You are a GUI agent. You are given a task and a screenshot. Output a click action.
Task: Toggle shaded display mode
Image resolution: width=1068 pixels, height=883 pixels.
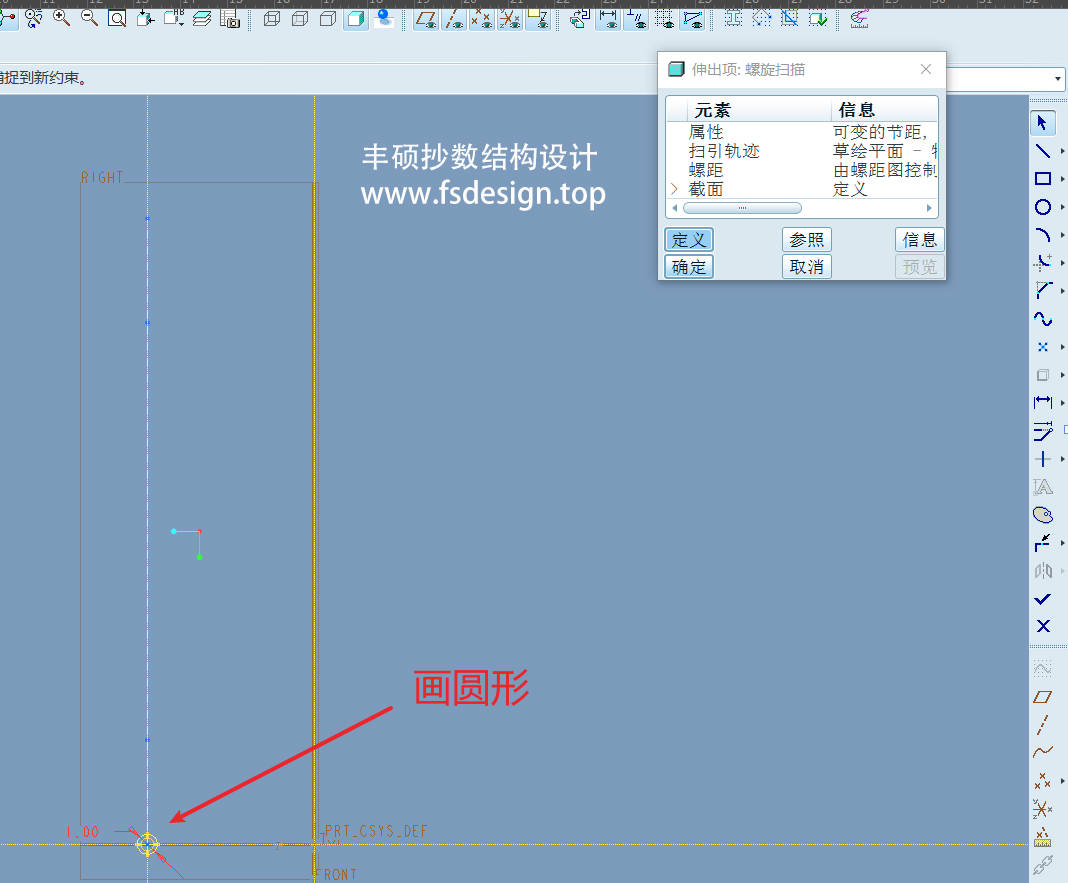pos(356,18)
